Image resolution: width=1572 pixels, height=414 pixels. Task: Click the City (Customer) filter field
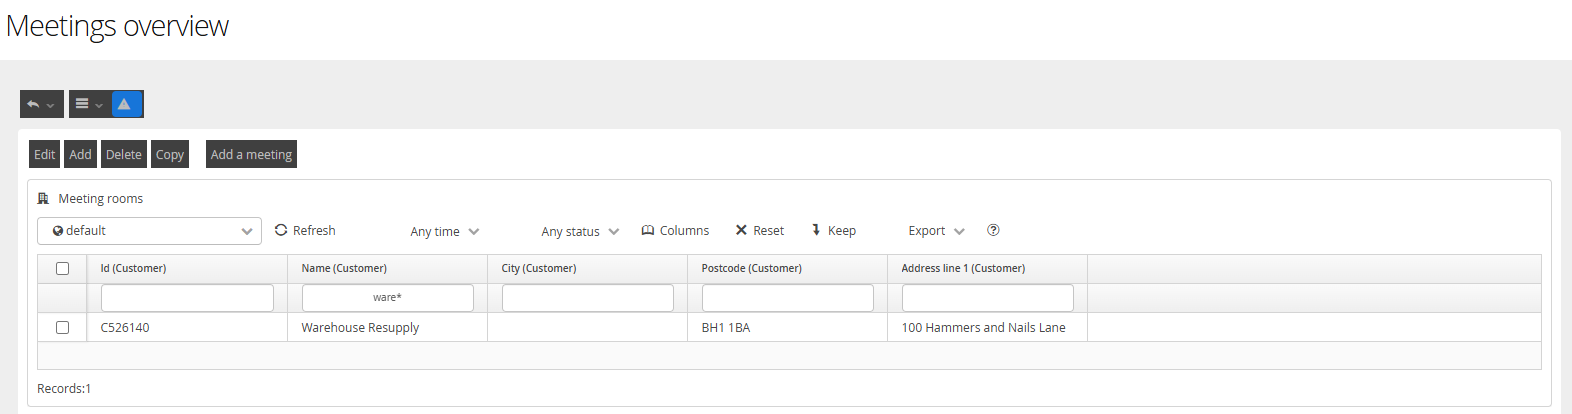coord(588,298)
